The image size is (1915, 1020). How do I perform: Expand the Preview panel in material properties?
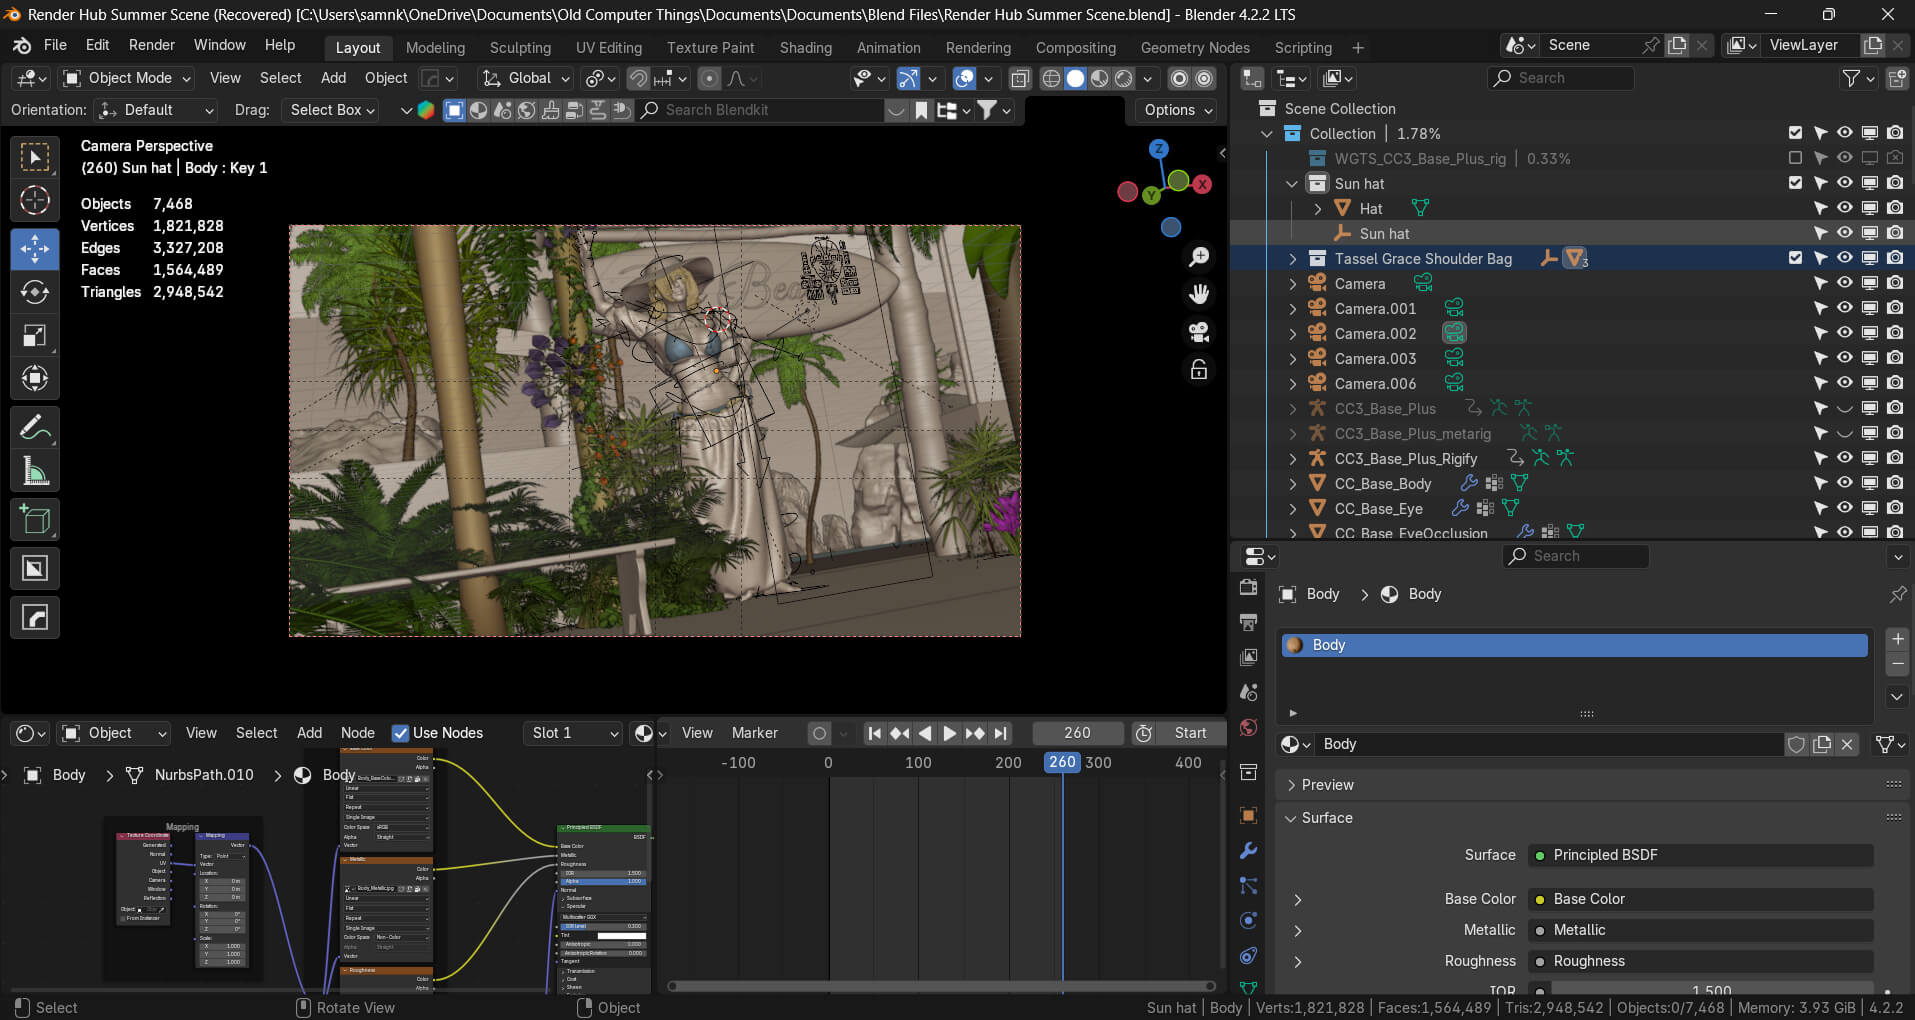pos(1326,785)
